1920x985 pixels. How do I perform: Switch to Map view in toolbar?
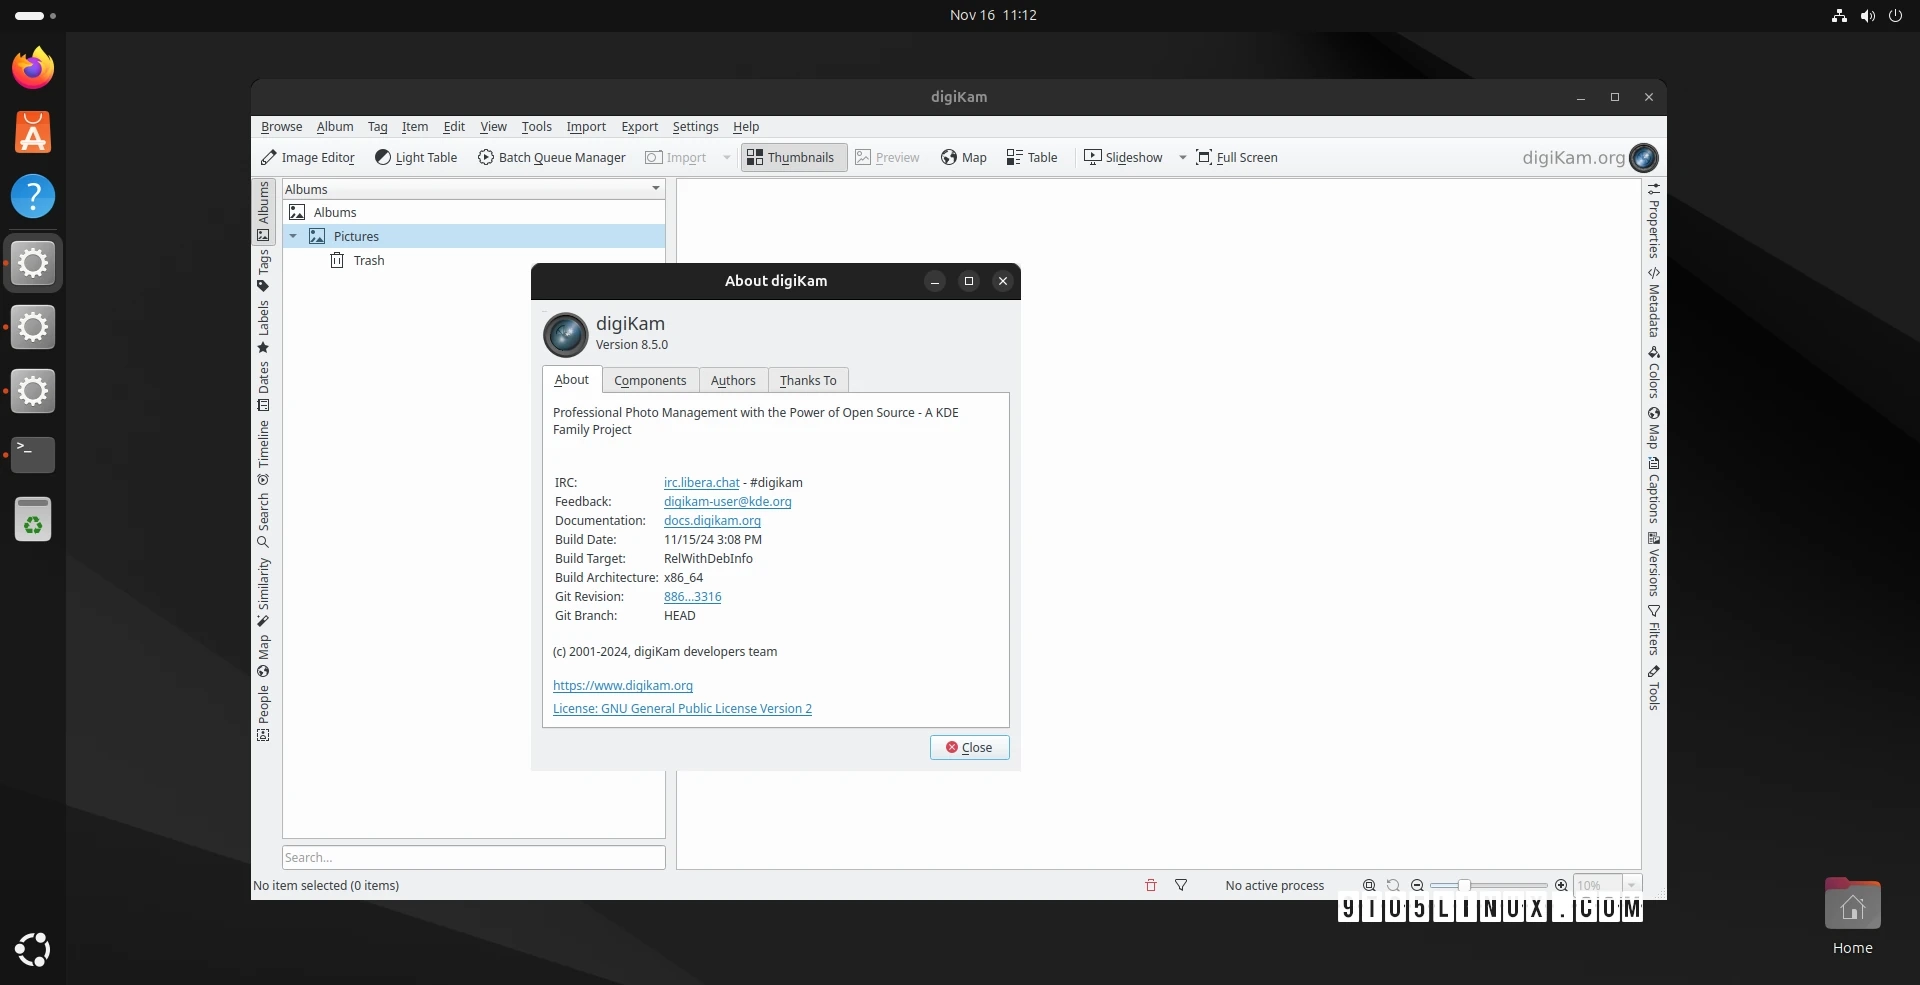(x=964, y=157)
